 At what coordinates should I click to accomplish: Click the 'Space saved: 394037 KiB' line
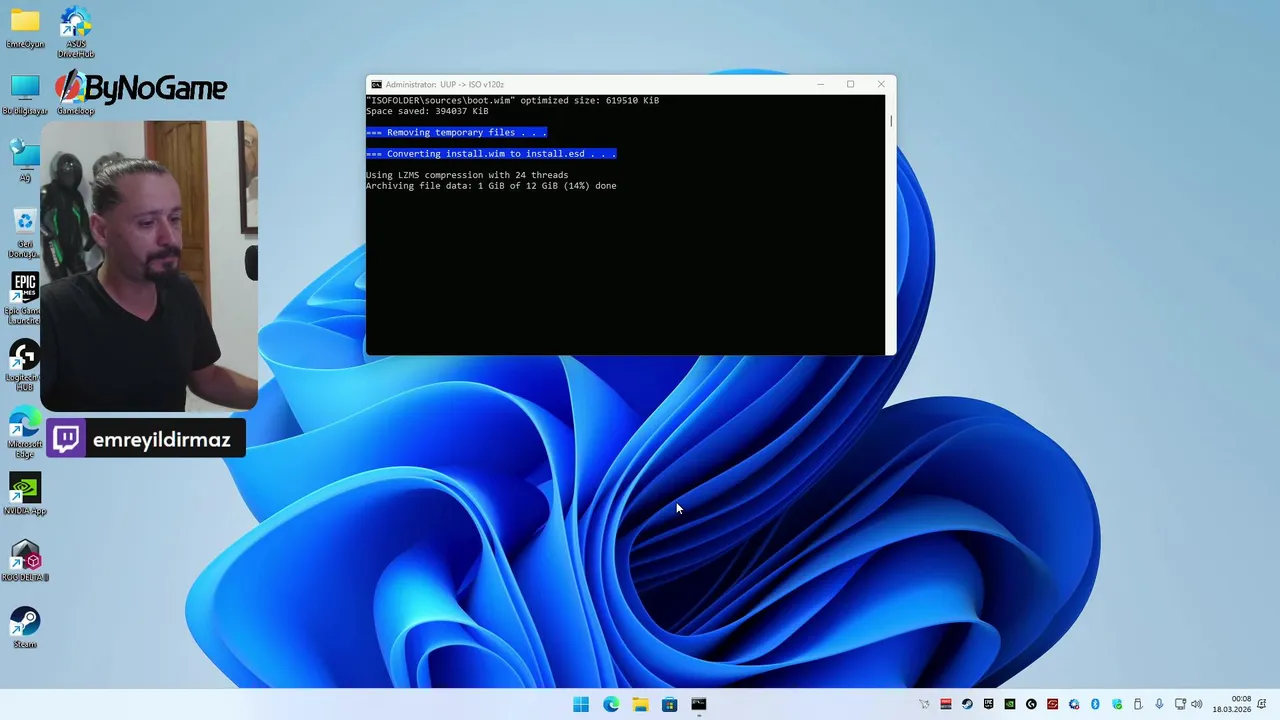[x=427, y=111]
